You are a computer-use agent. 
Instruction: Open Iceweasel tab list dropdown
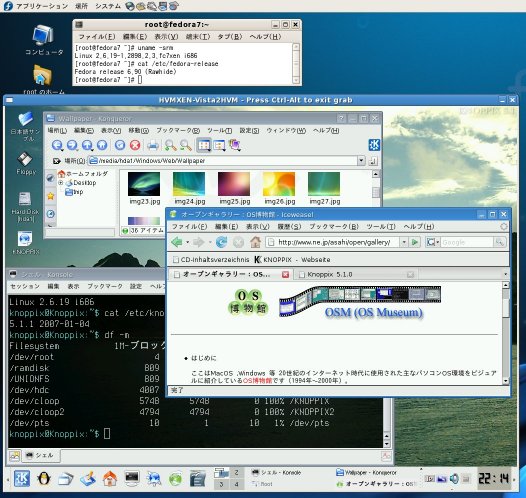pos(505,275)
